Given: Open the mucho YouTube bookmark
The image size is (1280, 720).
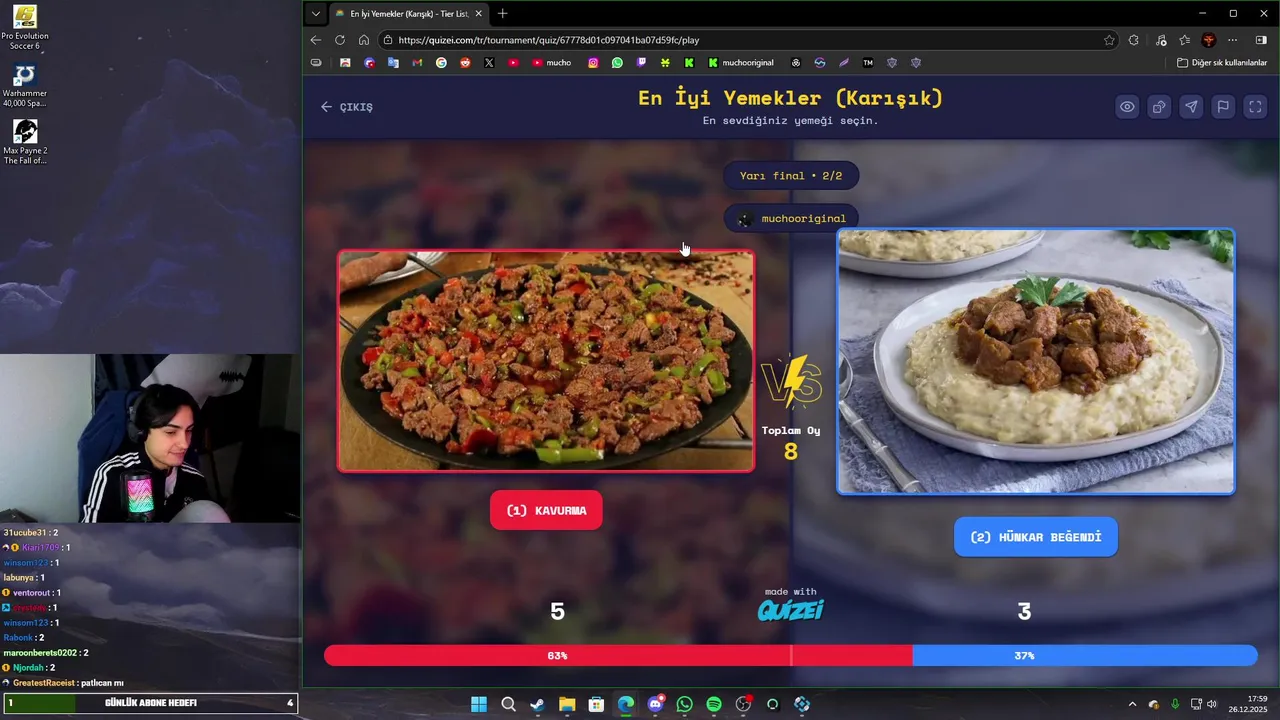Looking at the screenshot, I should click(x=552, y=63).
